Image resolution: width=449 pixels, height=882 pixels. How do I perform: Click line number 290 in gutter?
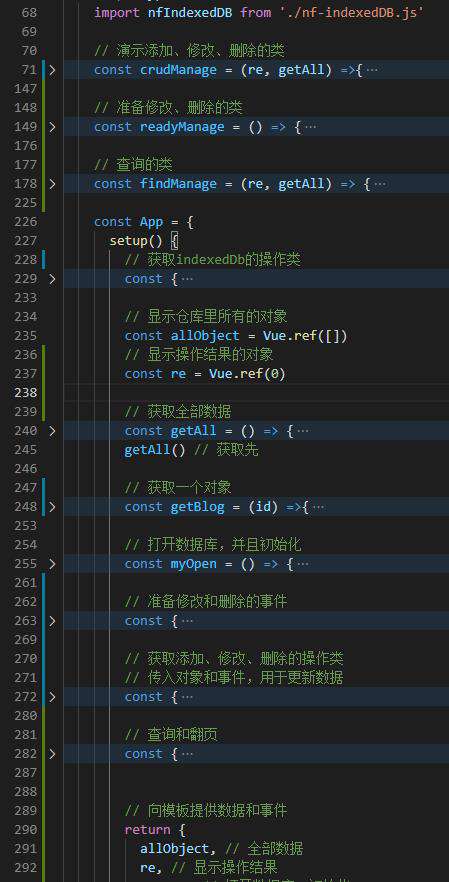[x=26, y=830]
